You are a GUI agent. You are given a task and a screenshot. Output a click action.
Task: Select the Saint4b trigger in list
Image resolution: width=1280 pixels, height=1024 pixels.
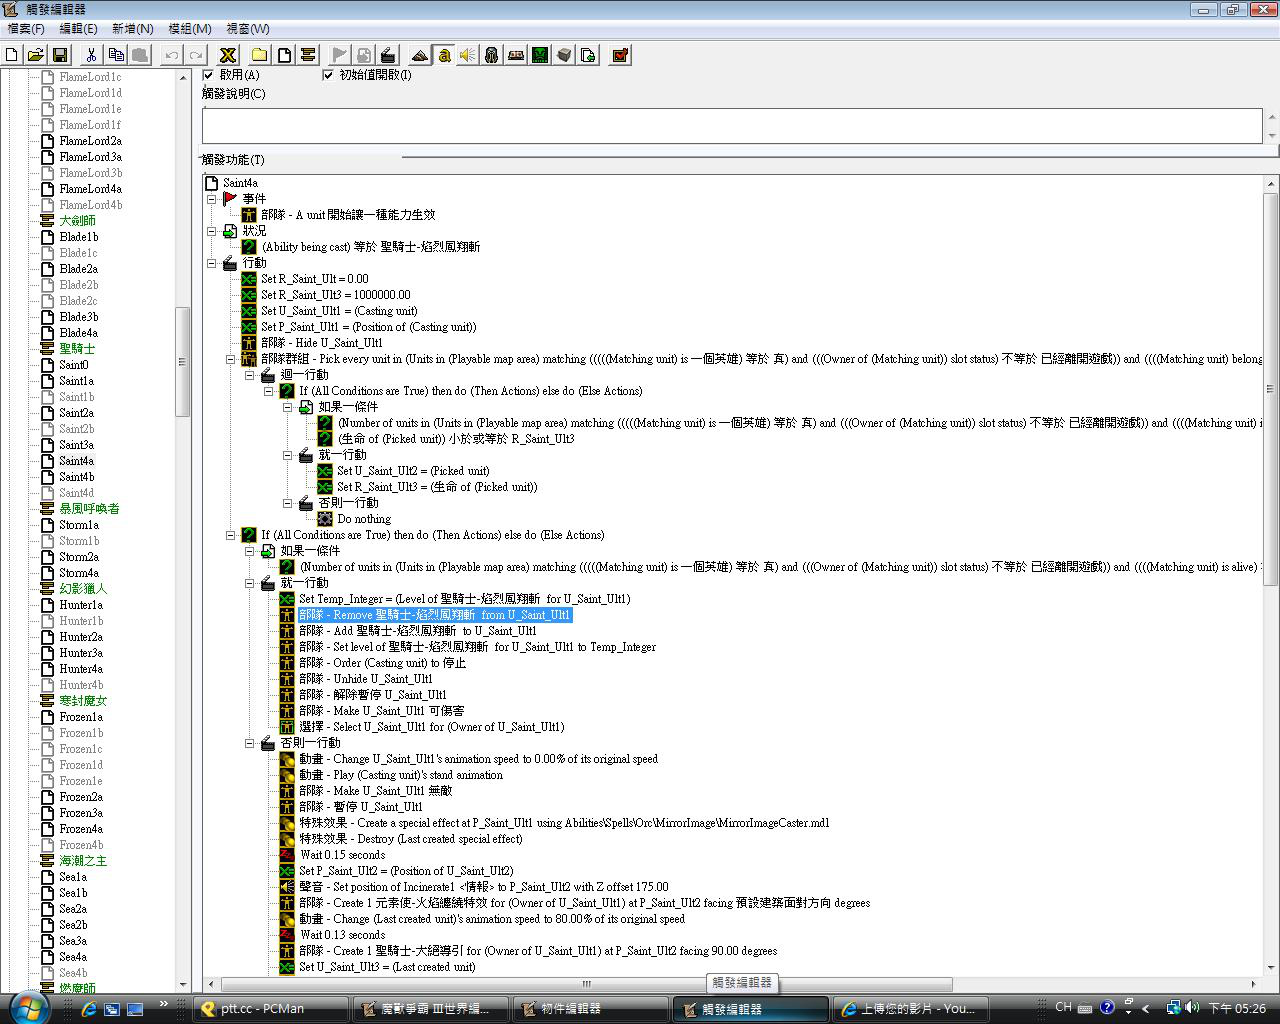pyautogui.click(x=76, y=477)
